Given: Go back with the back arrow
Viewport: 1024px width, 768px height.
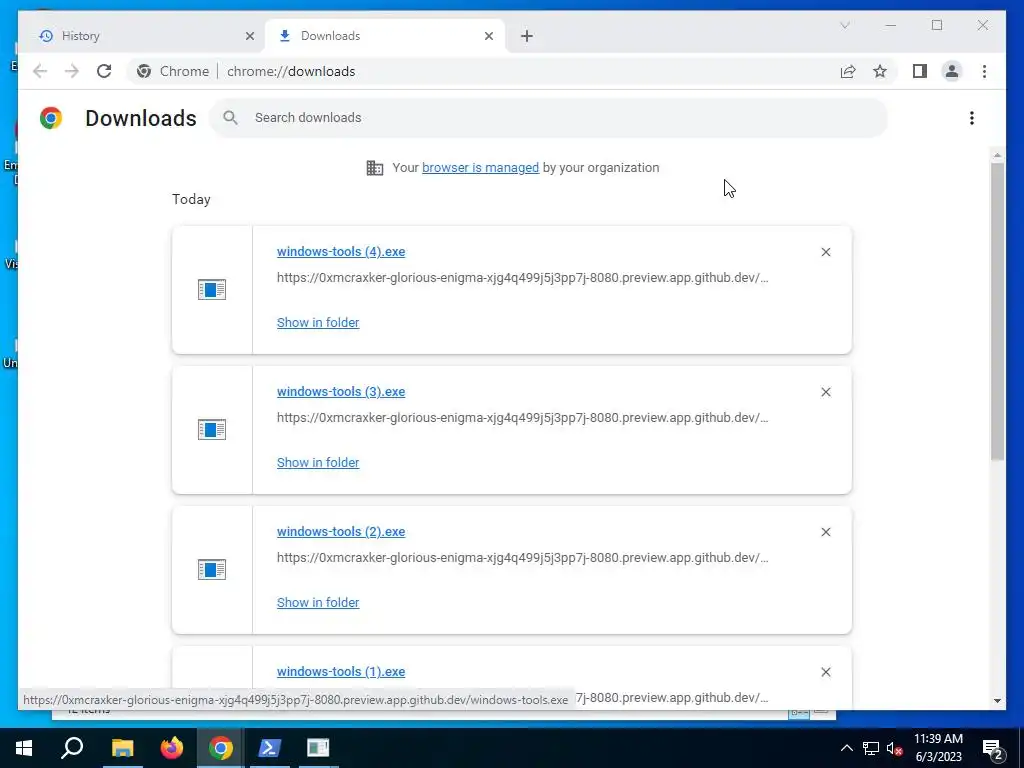Looking at the screenshot, I should pyautogui.click(x=40, y=71).
